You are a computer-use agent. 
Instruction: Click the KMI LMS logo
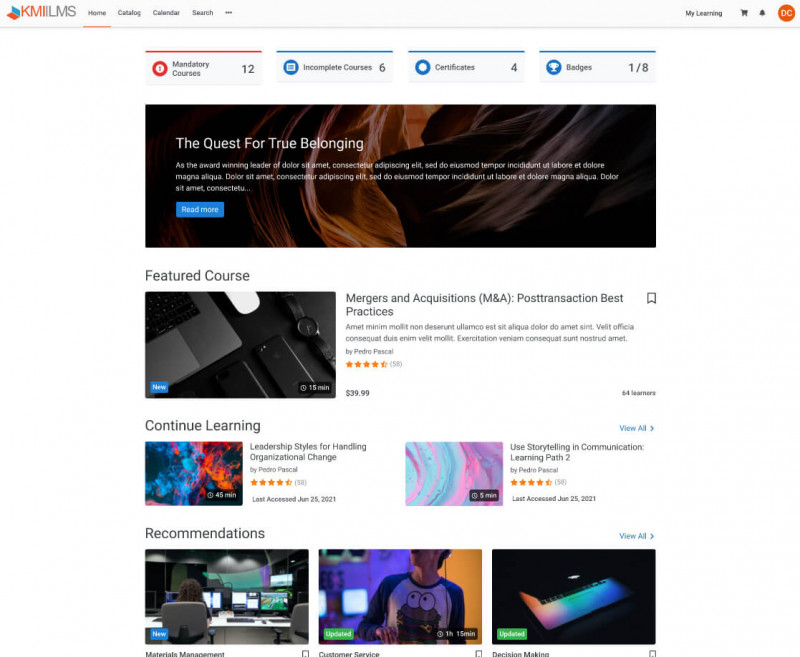42,12
